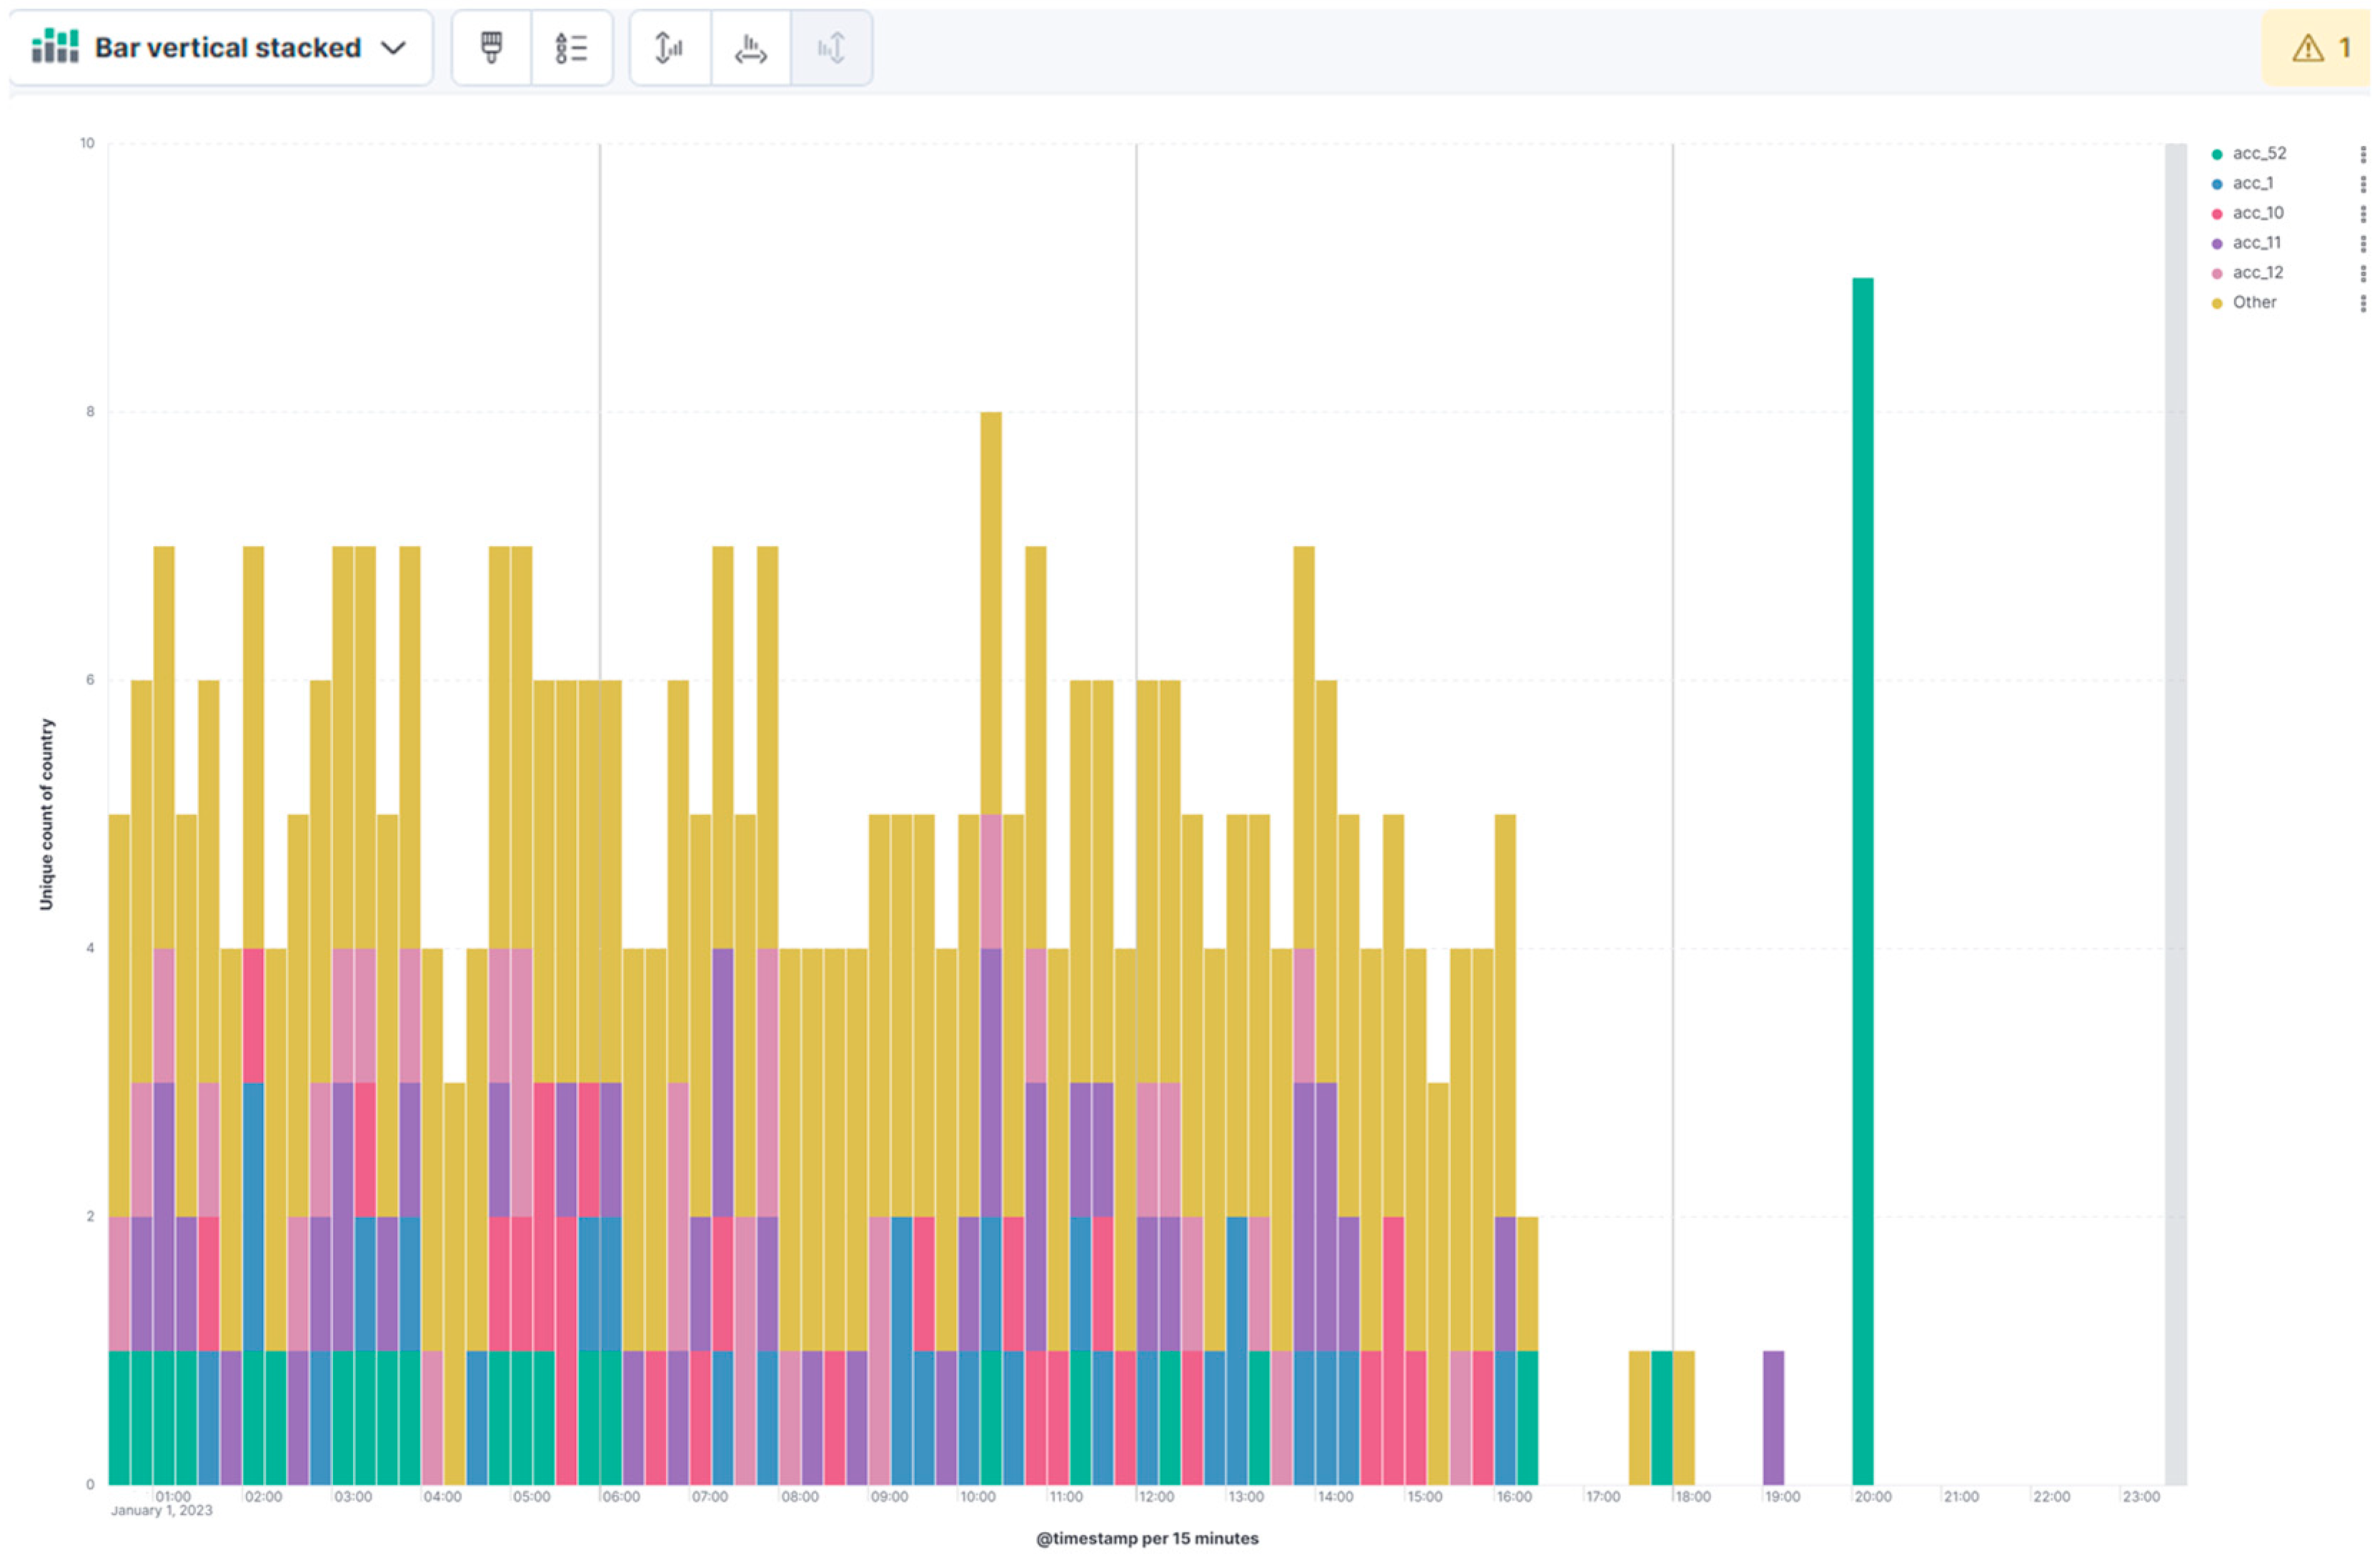The height and width of the screenshot is (1559, 2380).
Task: Toggle the acc_52 series via its legend label
Action: [2259, 153]
